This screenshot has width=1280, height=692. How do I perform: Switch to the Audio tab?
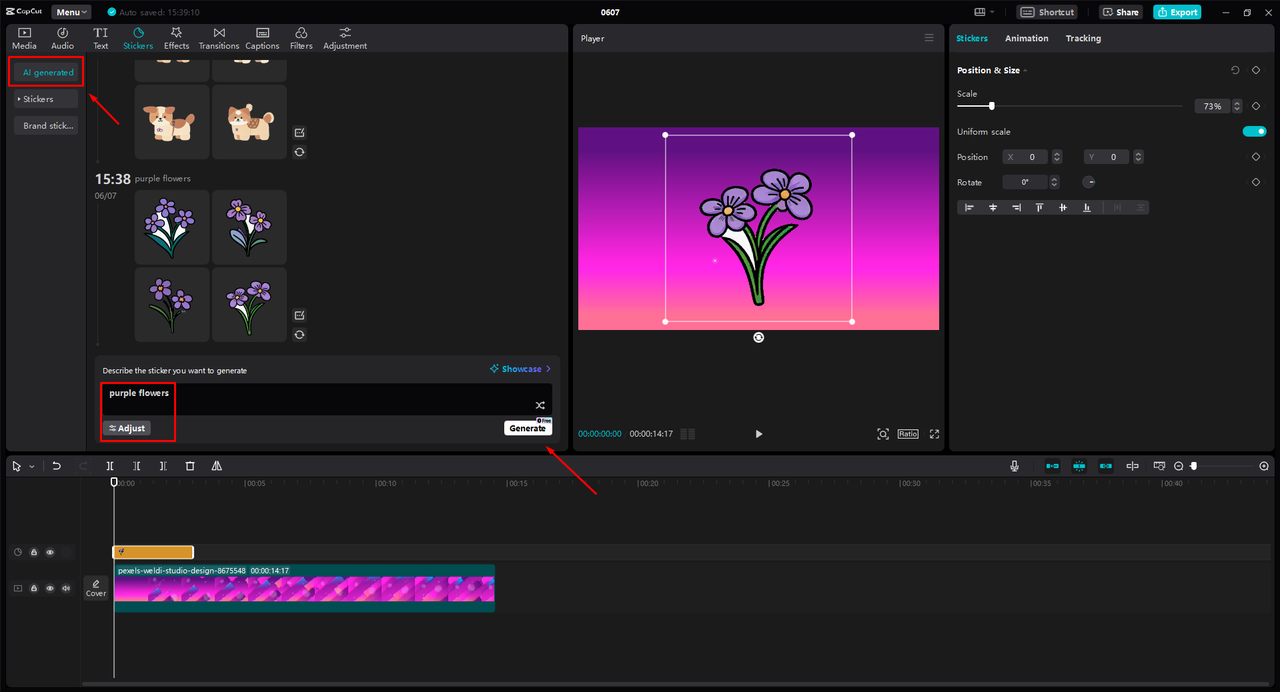62,39
